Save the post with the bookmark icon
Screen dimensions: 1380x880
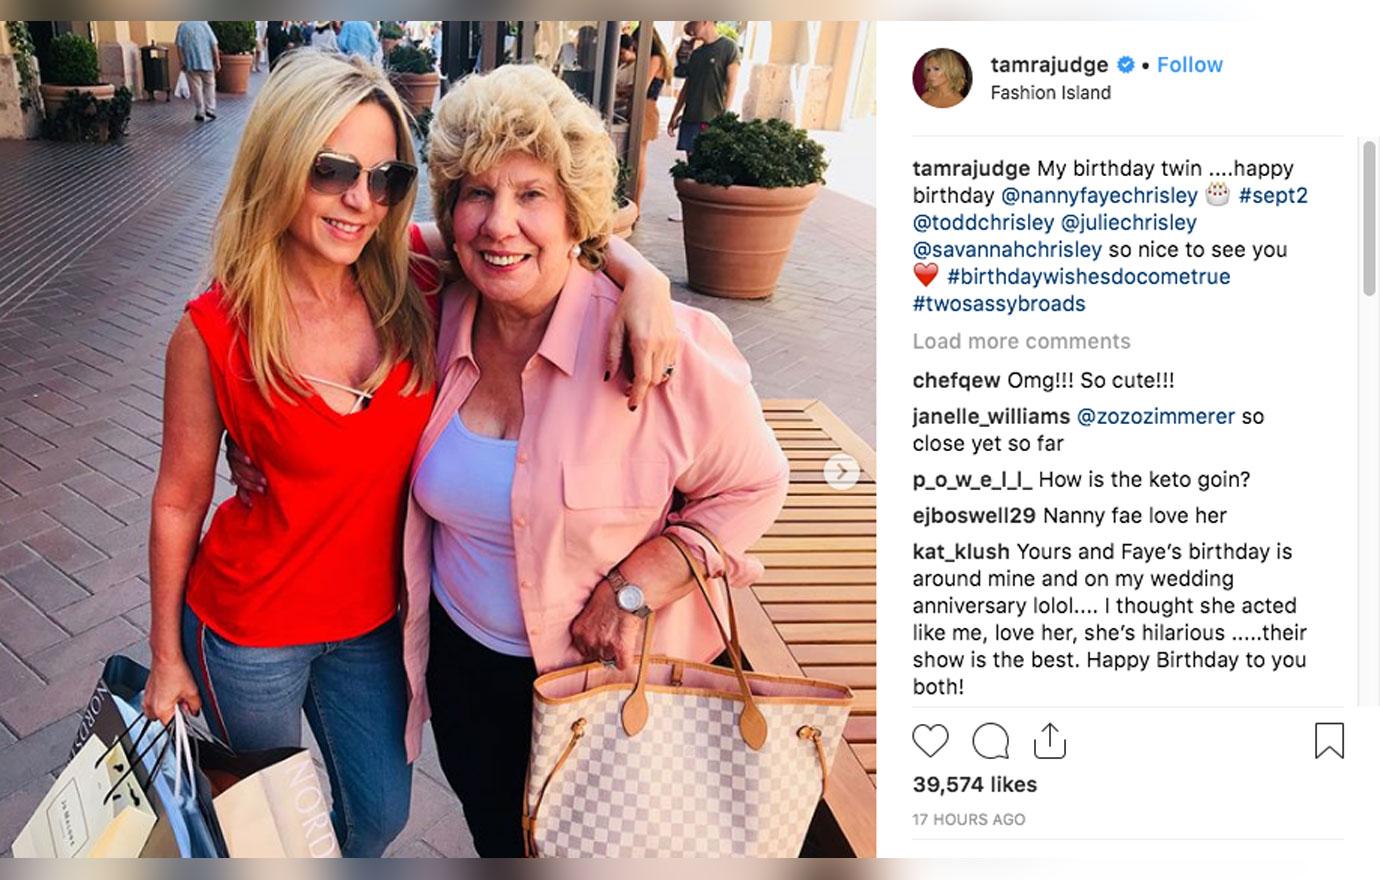coord(1329,741)
